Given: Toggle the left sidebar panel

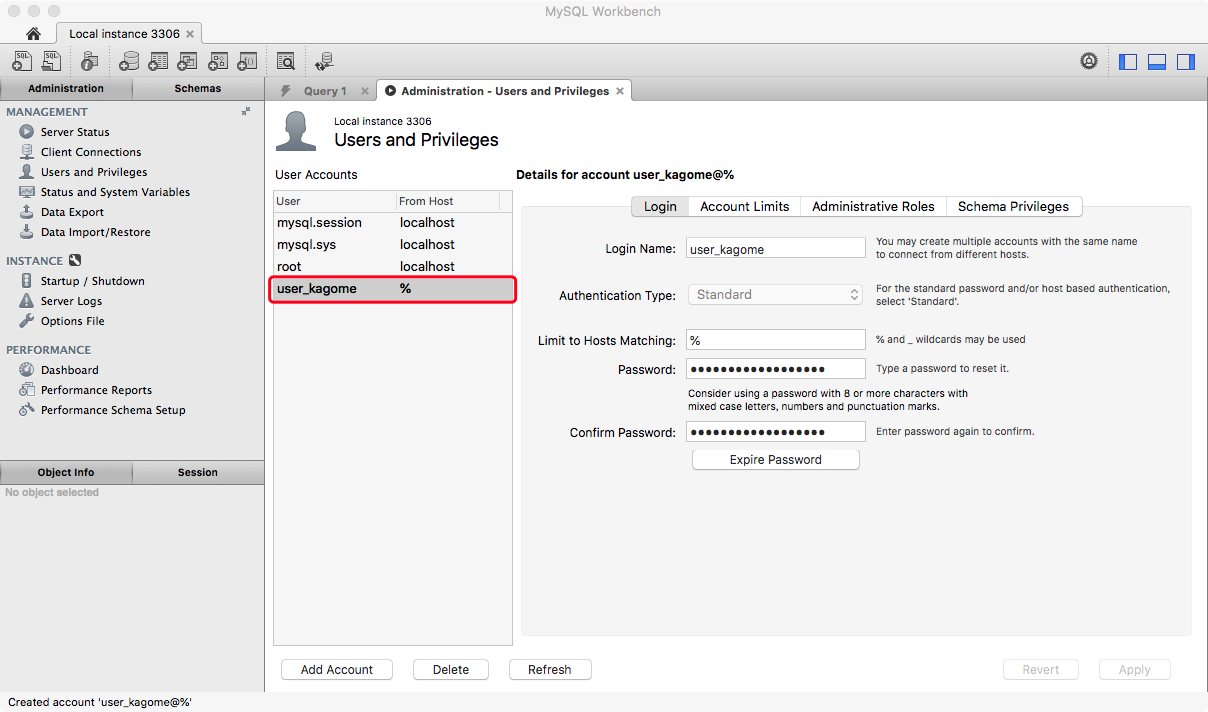Looking at the screenshot, I should pos(1128,61).
